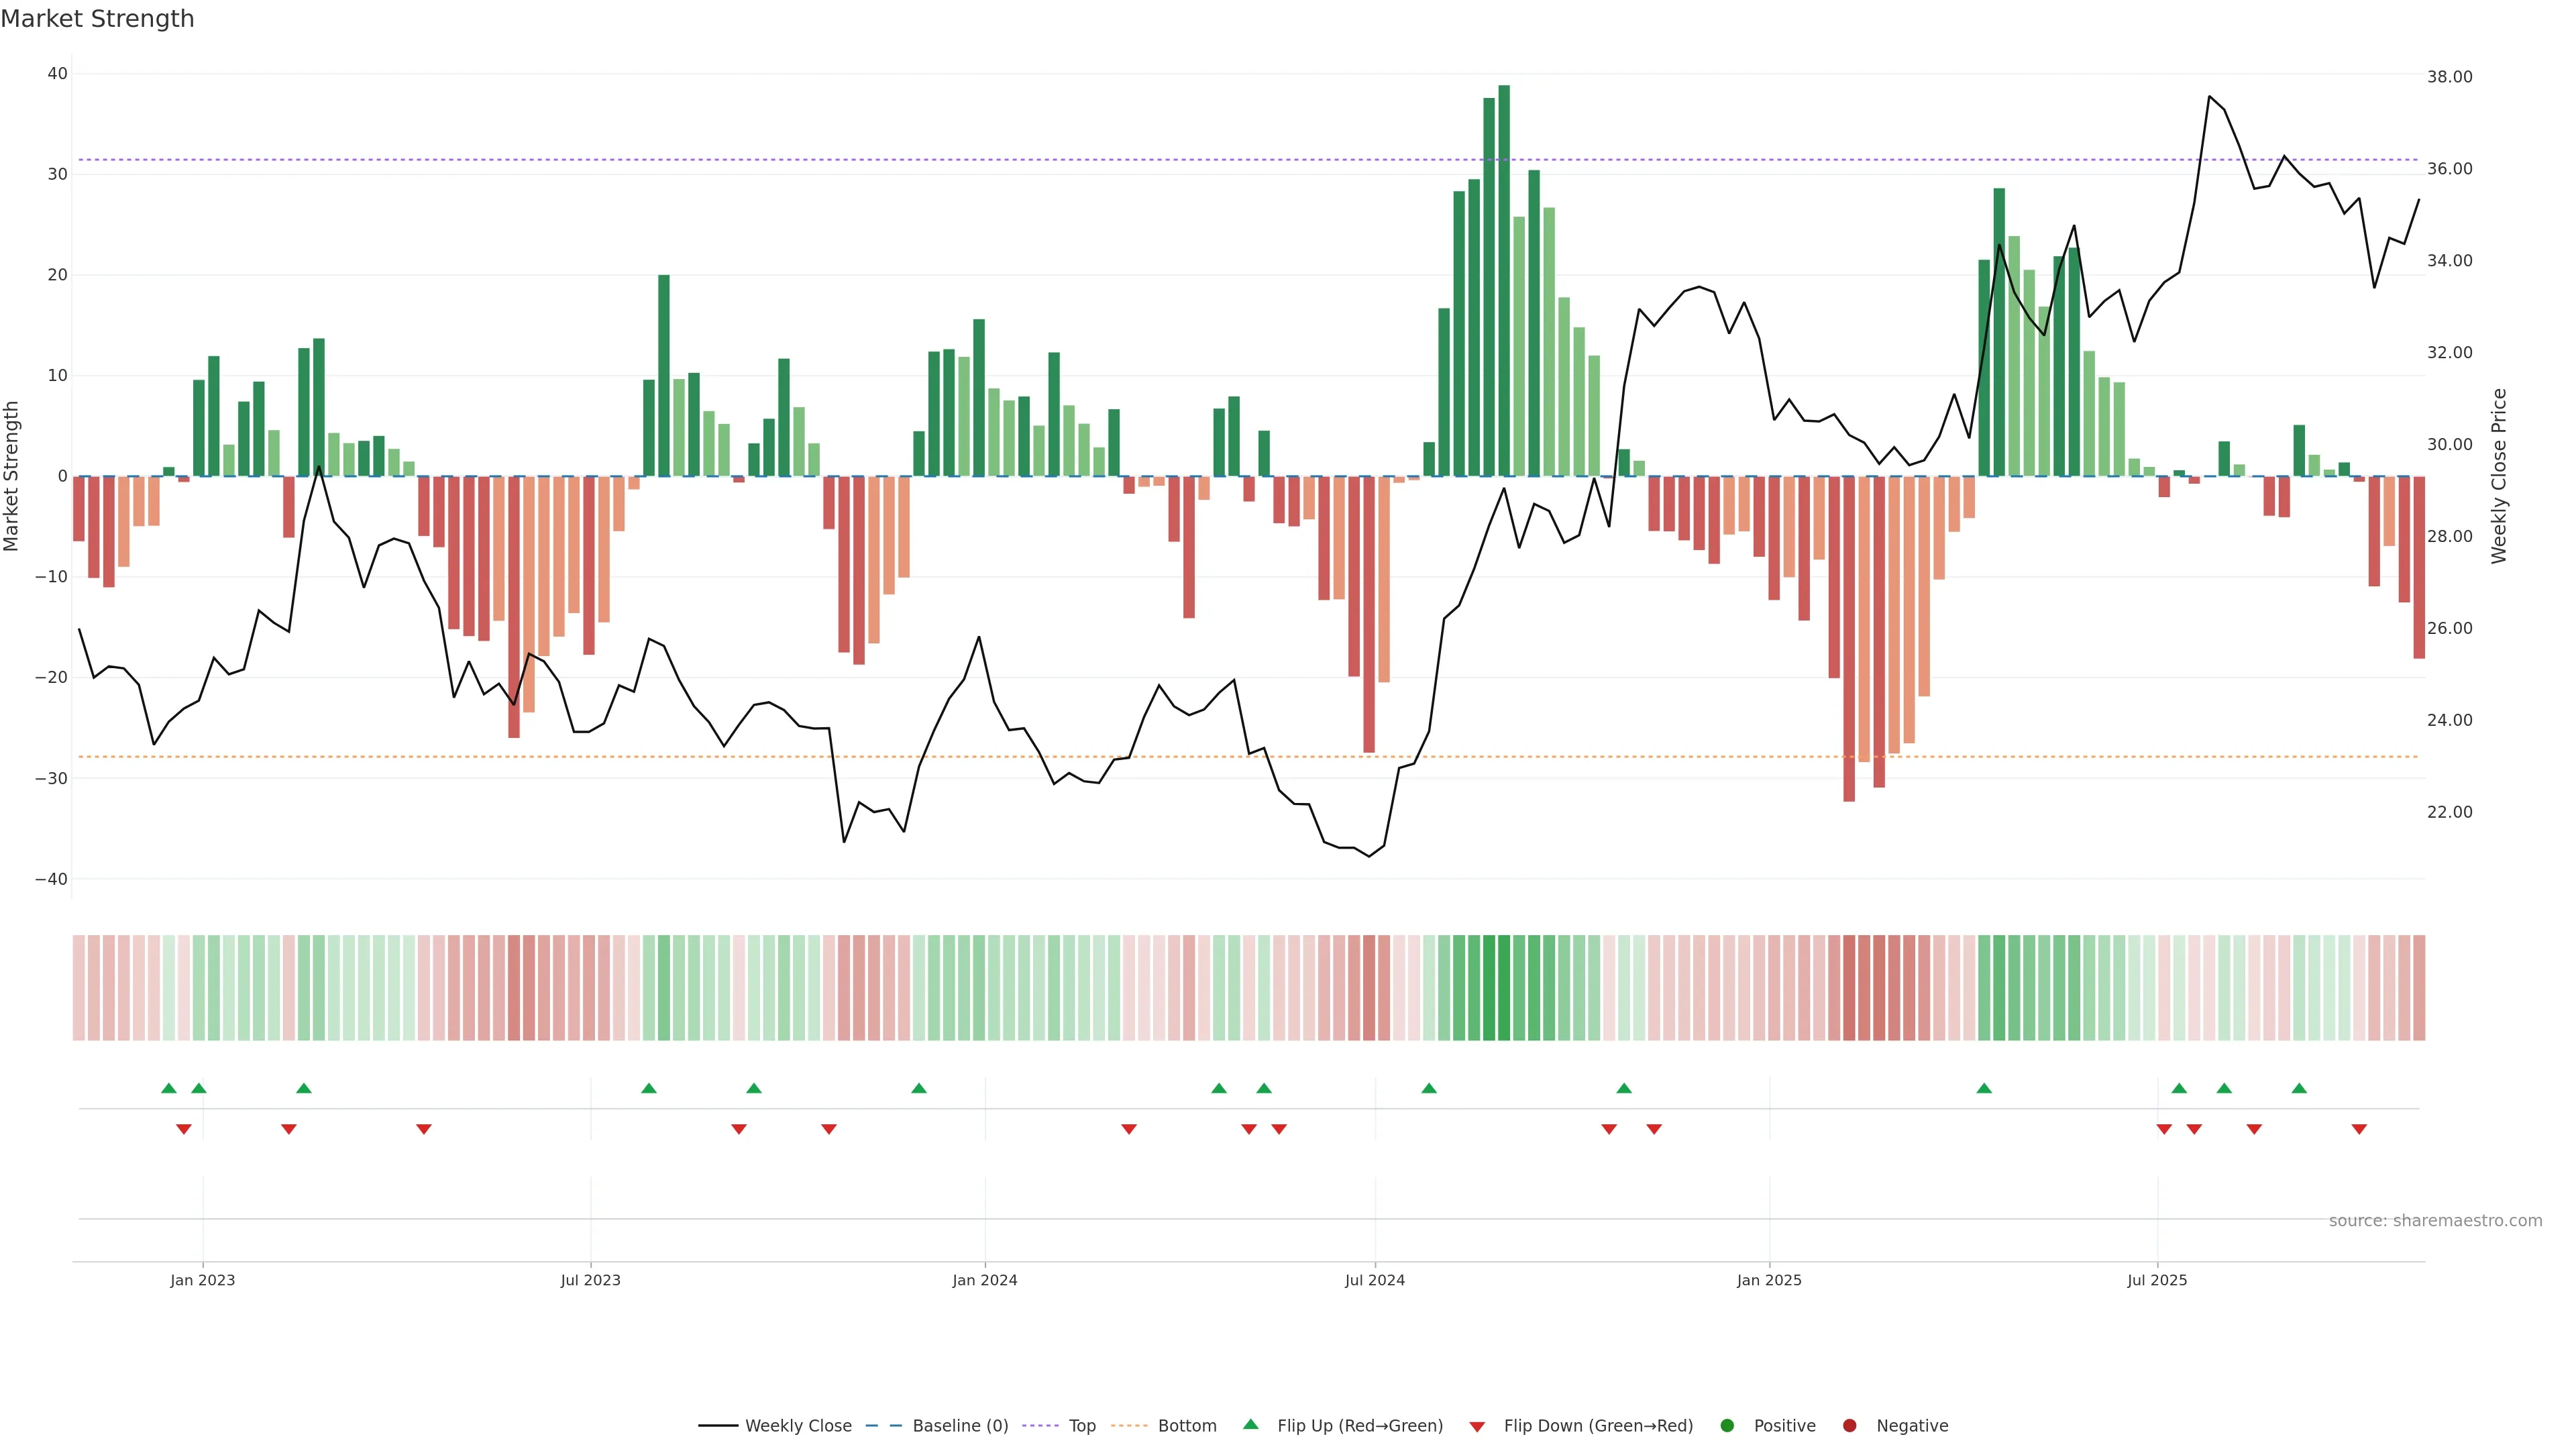The height and width of the screenshot is (1449, 2576).
Task: Click Positive green circle legend icon
Action: point(1727,1425)
